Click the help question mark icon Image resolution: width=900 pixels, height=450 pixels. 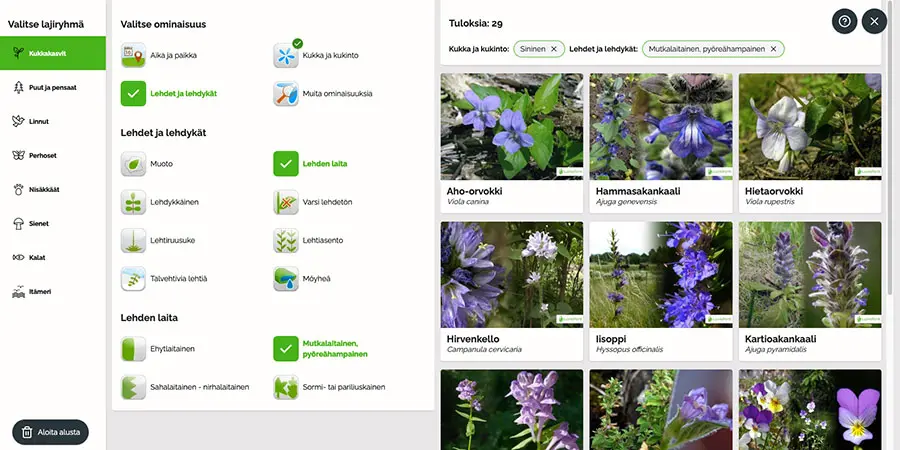tap(844, 21)
